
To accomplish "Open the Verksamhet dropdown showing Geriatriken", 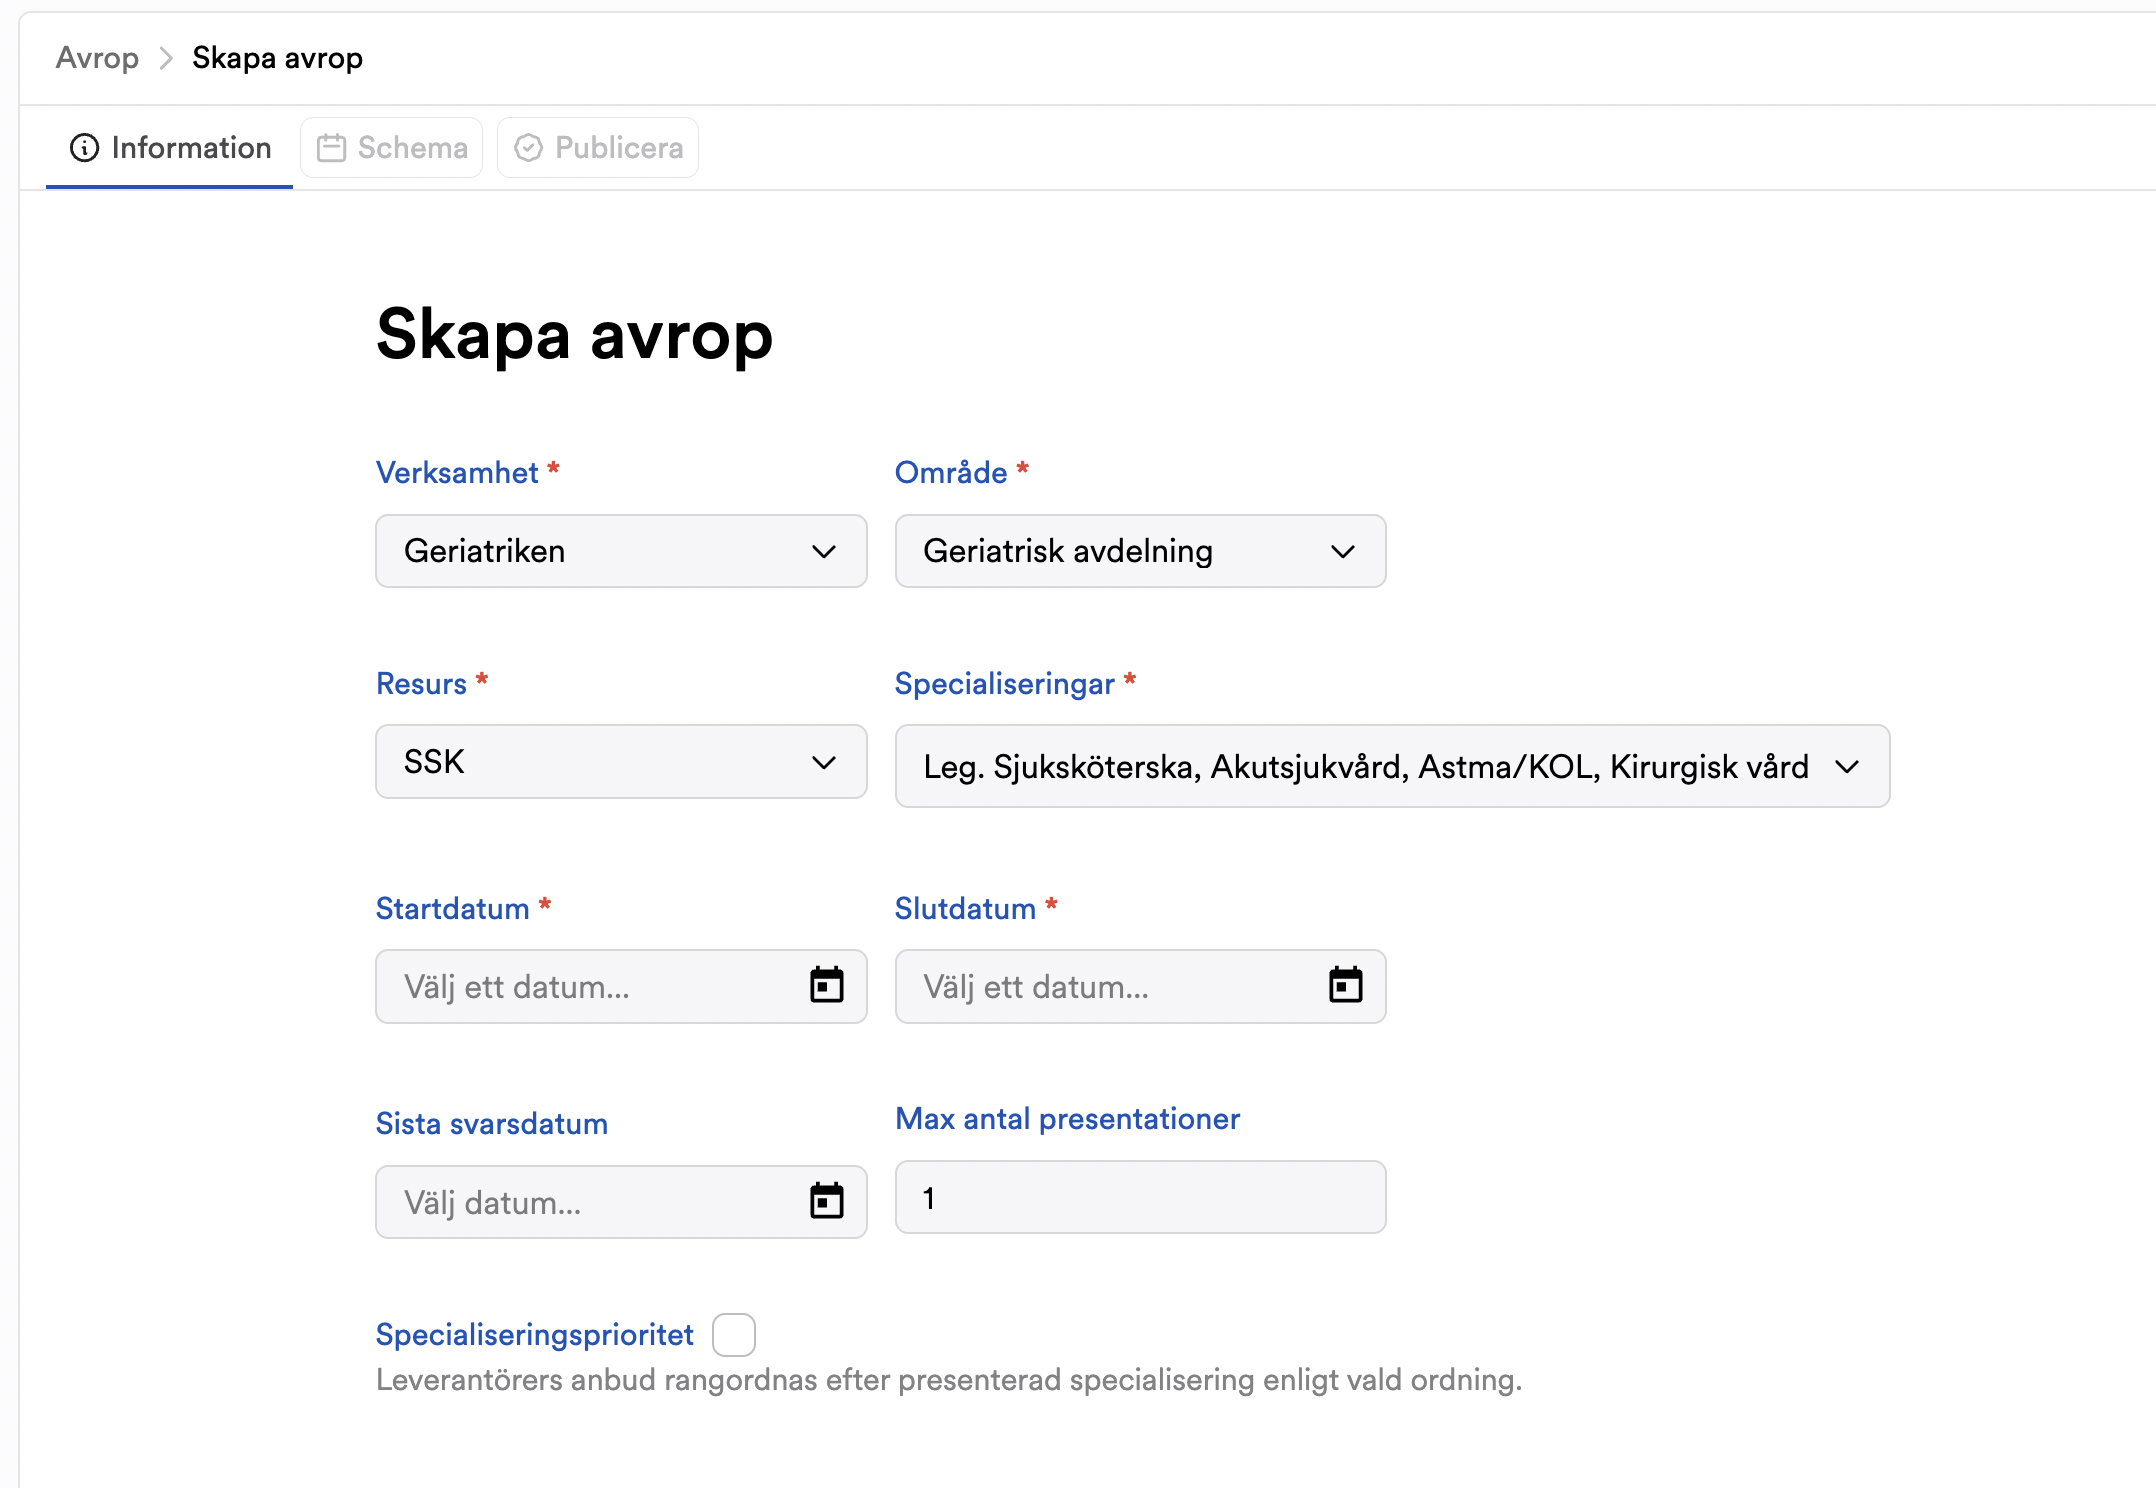I will click(x=621, y=551).
